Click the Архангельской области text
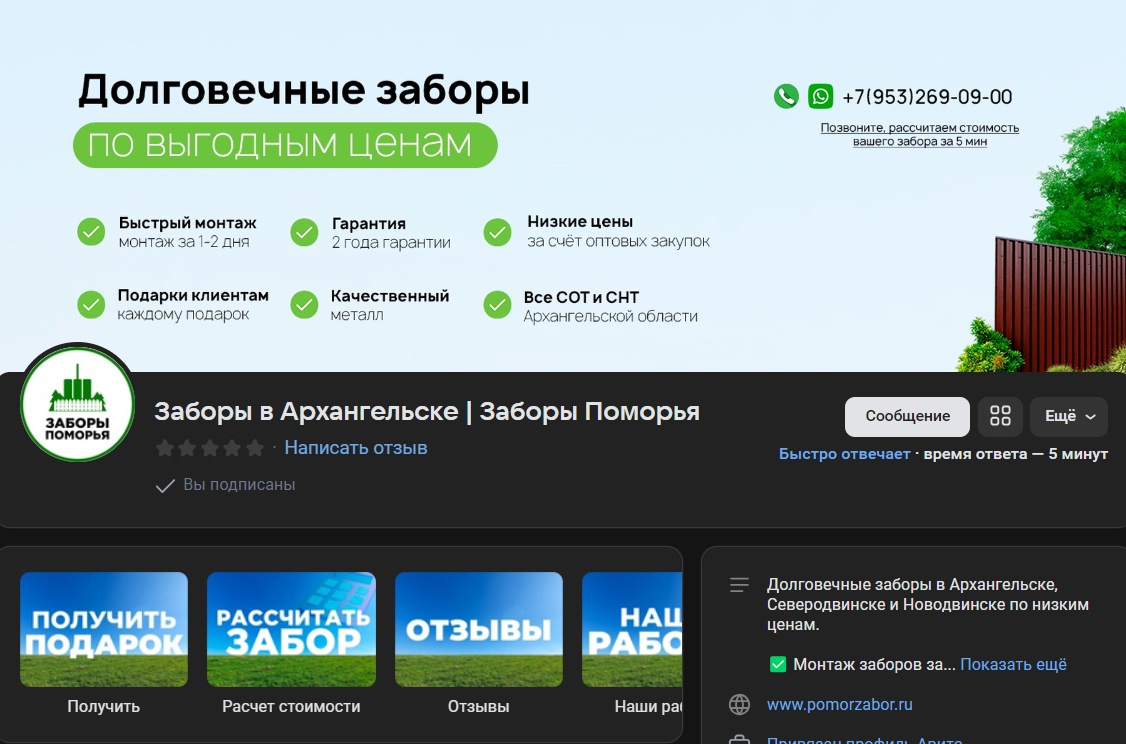 coord(610,316)
